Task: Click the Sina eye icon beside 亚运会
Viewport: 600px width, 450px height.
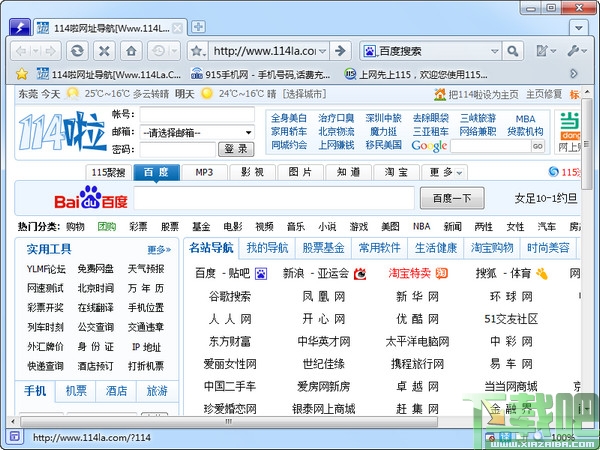Action: pos(360,274)
